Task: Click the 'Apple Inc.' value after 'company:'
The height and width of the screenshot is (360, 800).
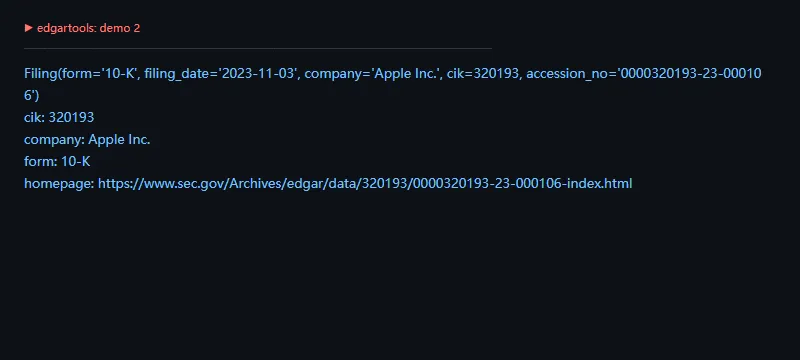Action: coord(119,139)
